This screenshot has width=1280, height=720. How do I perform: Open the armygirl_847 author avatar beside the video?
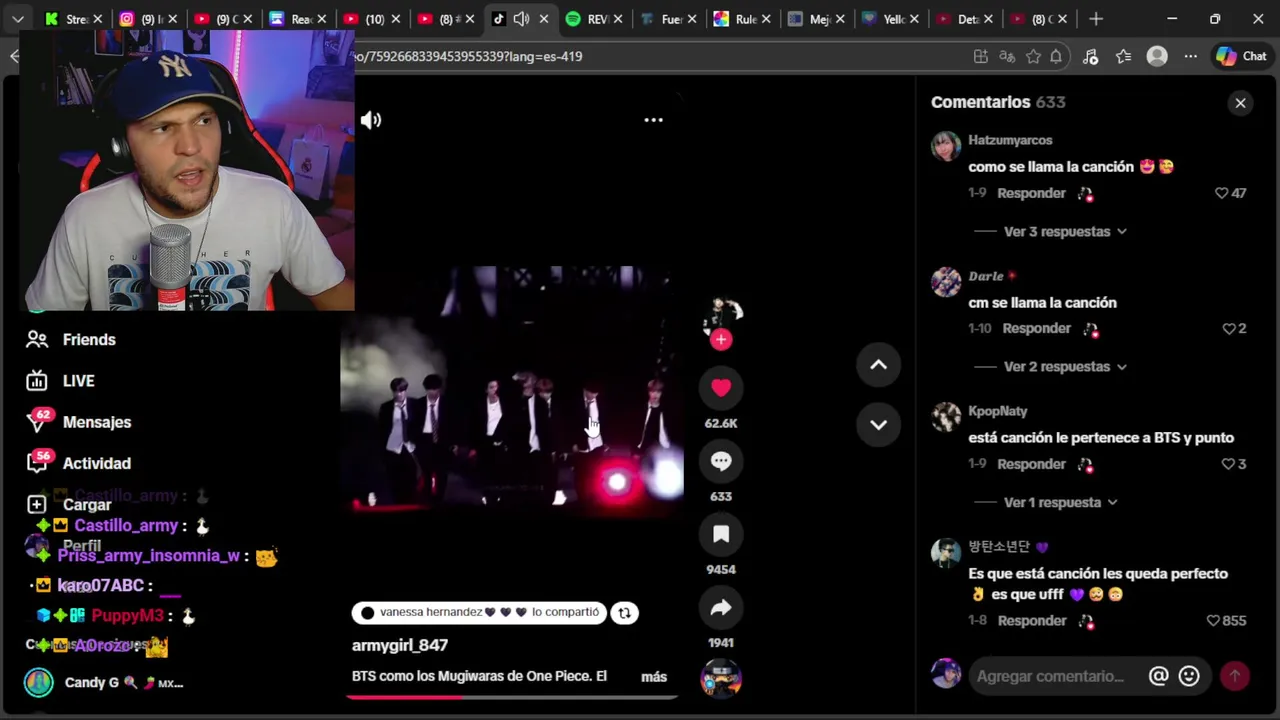tap(721, 314)
